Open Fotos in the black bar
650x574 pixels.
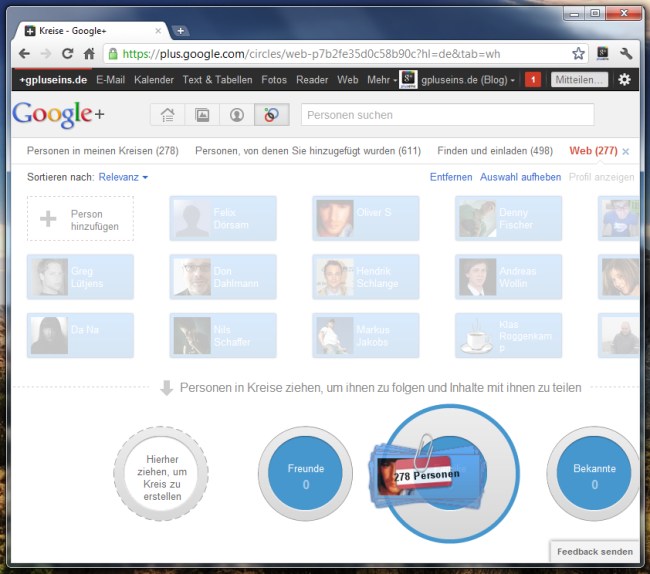pyautogui.click(x=274, y=80)
